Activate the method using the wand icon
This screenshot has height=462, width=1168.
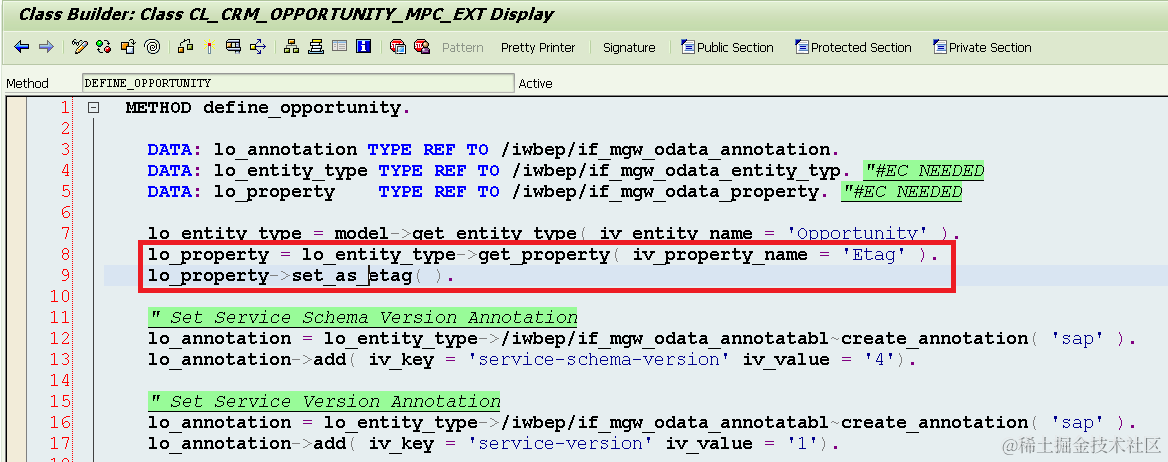pyautogui.click(x=209, y=47)
